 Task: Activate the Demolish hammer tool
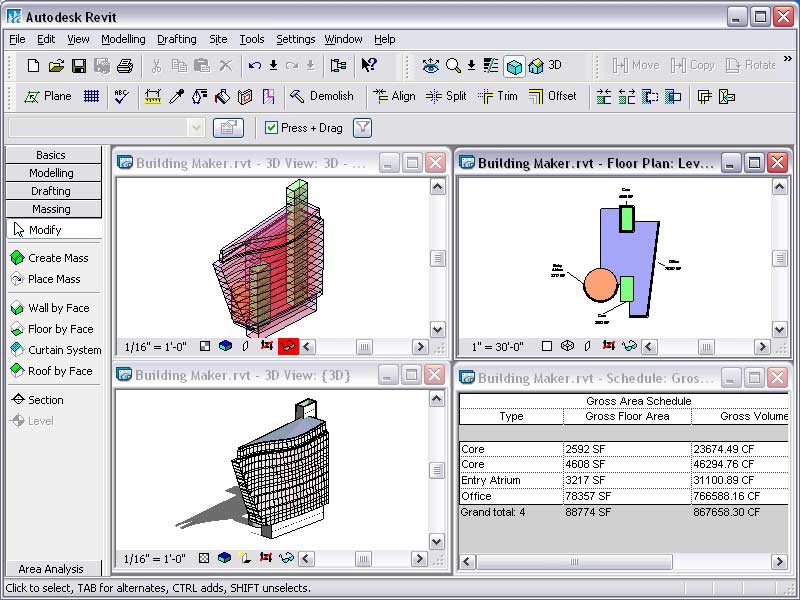[x=321, y=96]
